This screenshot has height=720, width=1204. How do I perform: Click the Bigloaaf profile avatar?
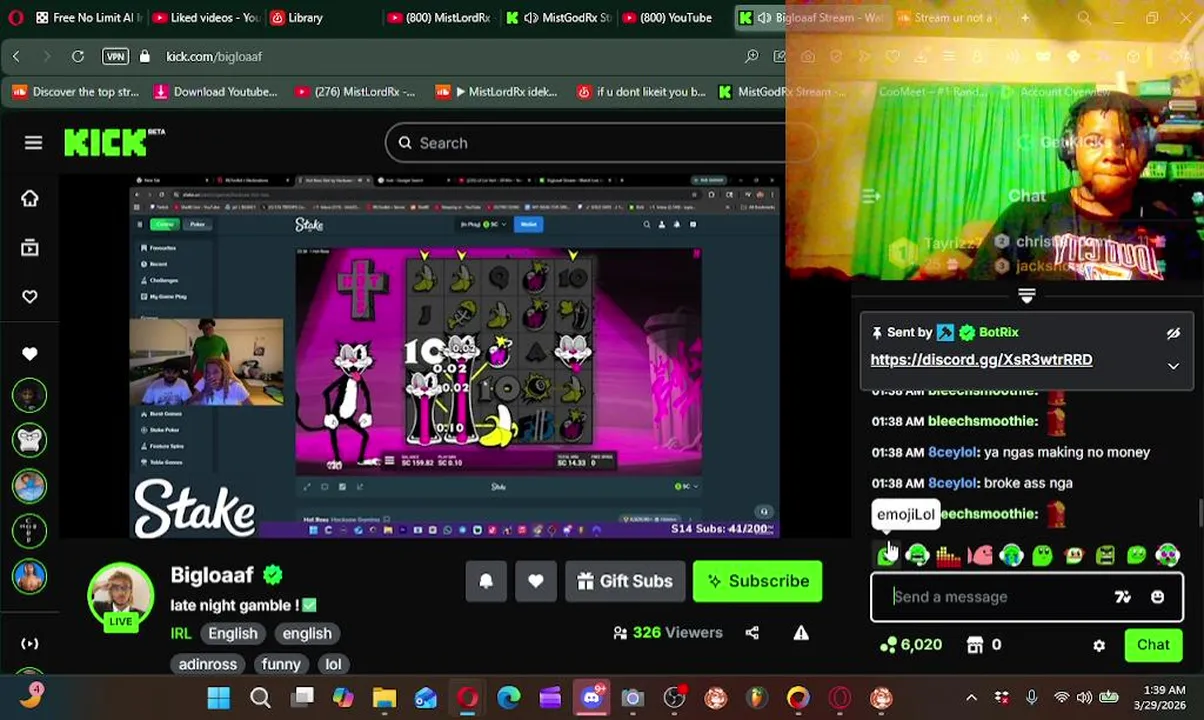pyautogui.click(x=121, y=597)
